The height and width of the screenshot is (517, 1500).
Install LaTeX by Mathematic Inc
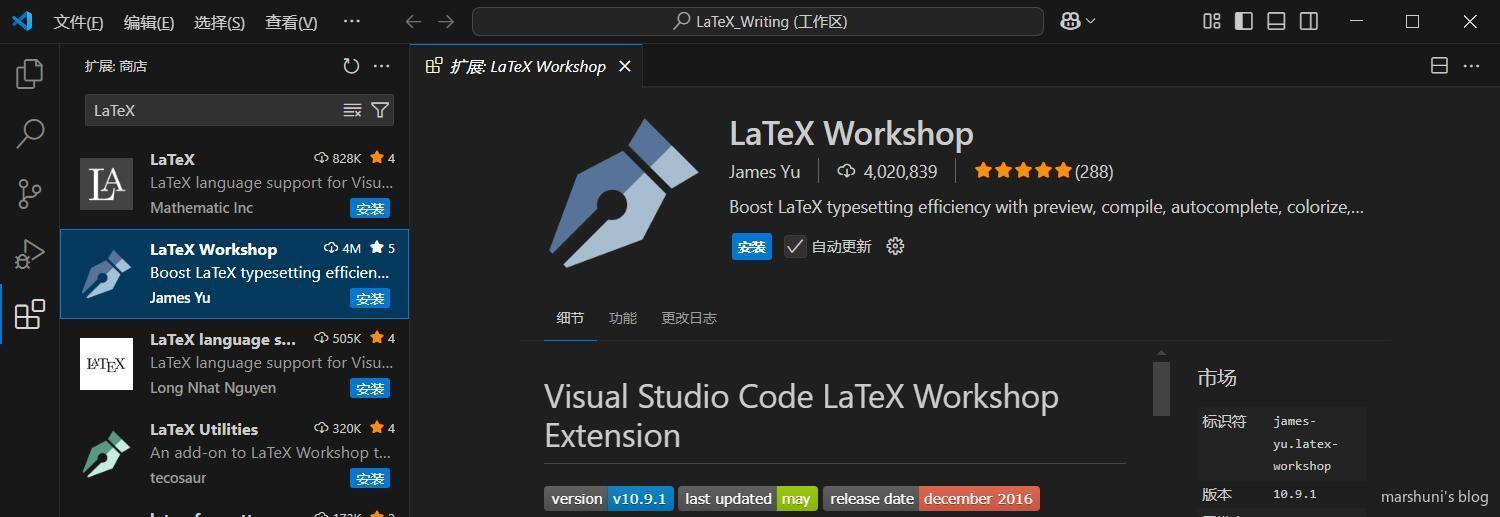click(x=370, y=209)
